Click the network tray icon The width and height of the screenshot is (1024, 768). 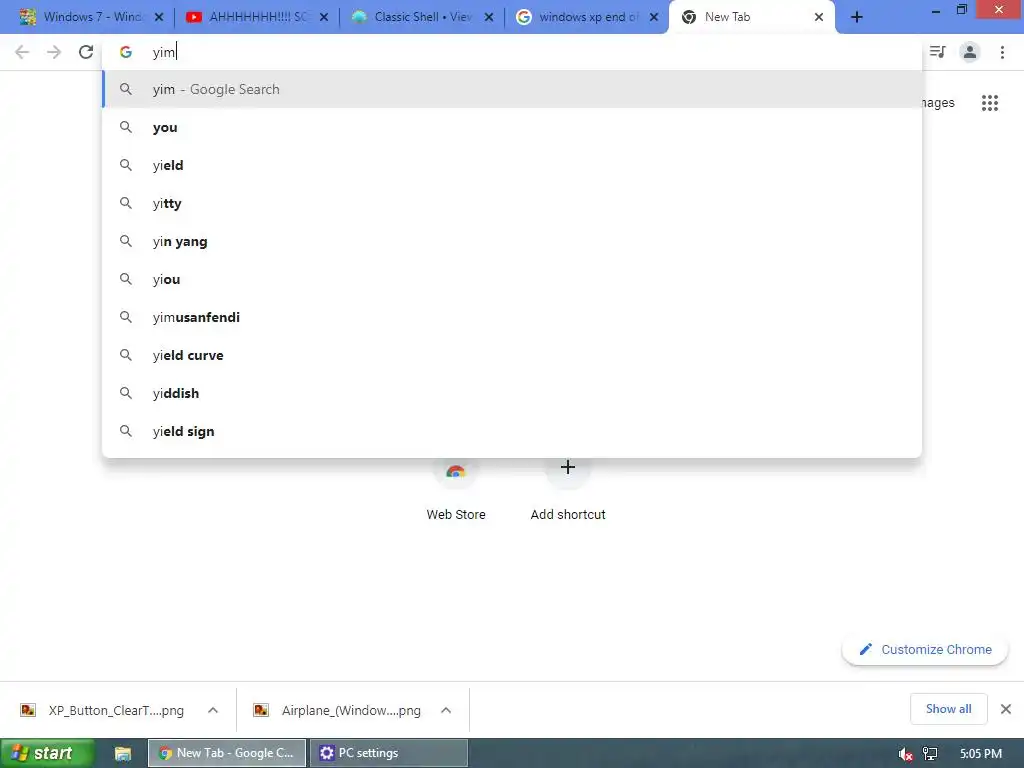(930, 754)
